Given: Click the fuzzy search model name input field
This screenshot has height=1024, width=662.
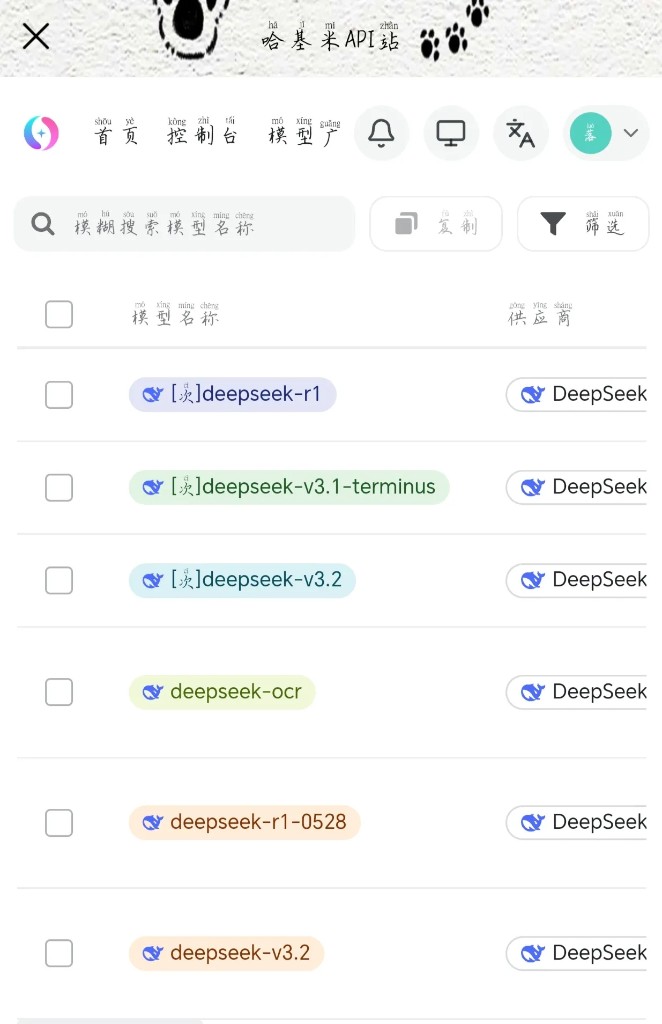Looking at the screenshot, I should pyautogui.click(x=200, y=223).
